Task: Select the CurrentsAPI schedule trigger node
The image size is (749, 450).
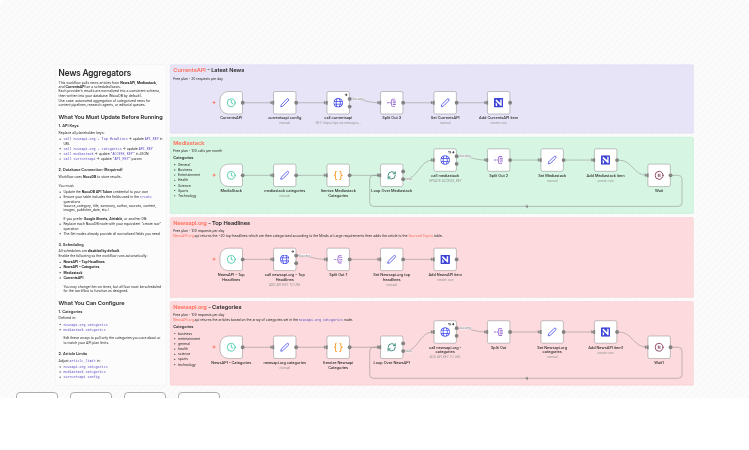Action: pyautogui.click(x=231, y=102)
